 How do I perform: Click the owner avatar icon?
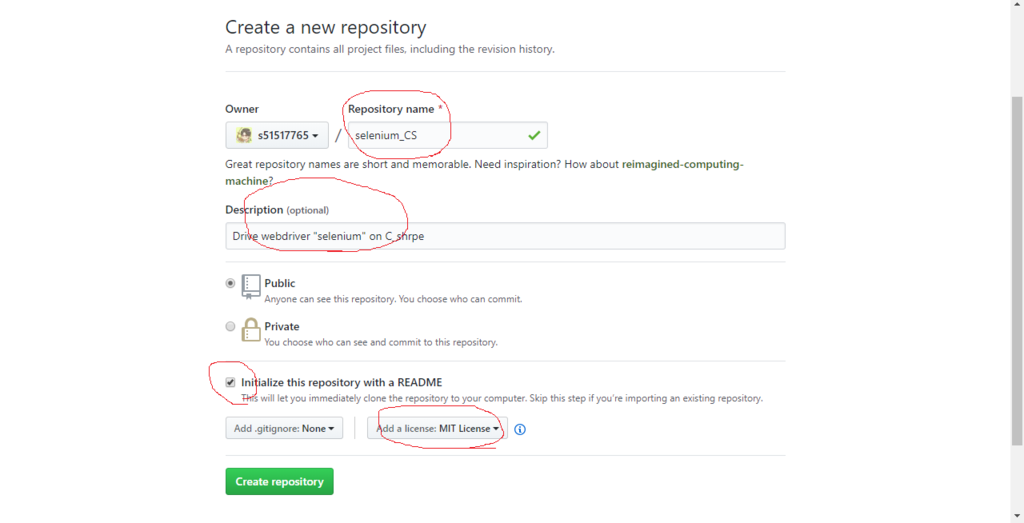(x=244, y=135)
